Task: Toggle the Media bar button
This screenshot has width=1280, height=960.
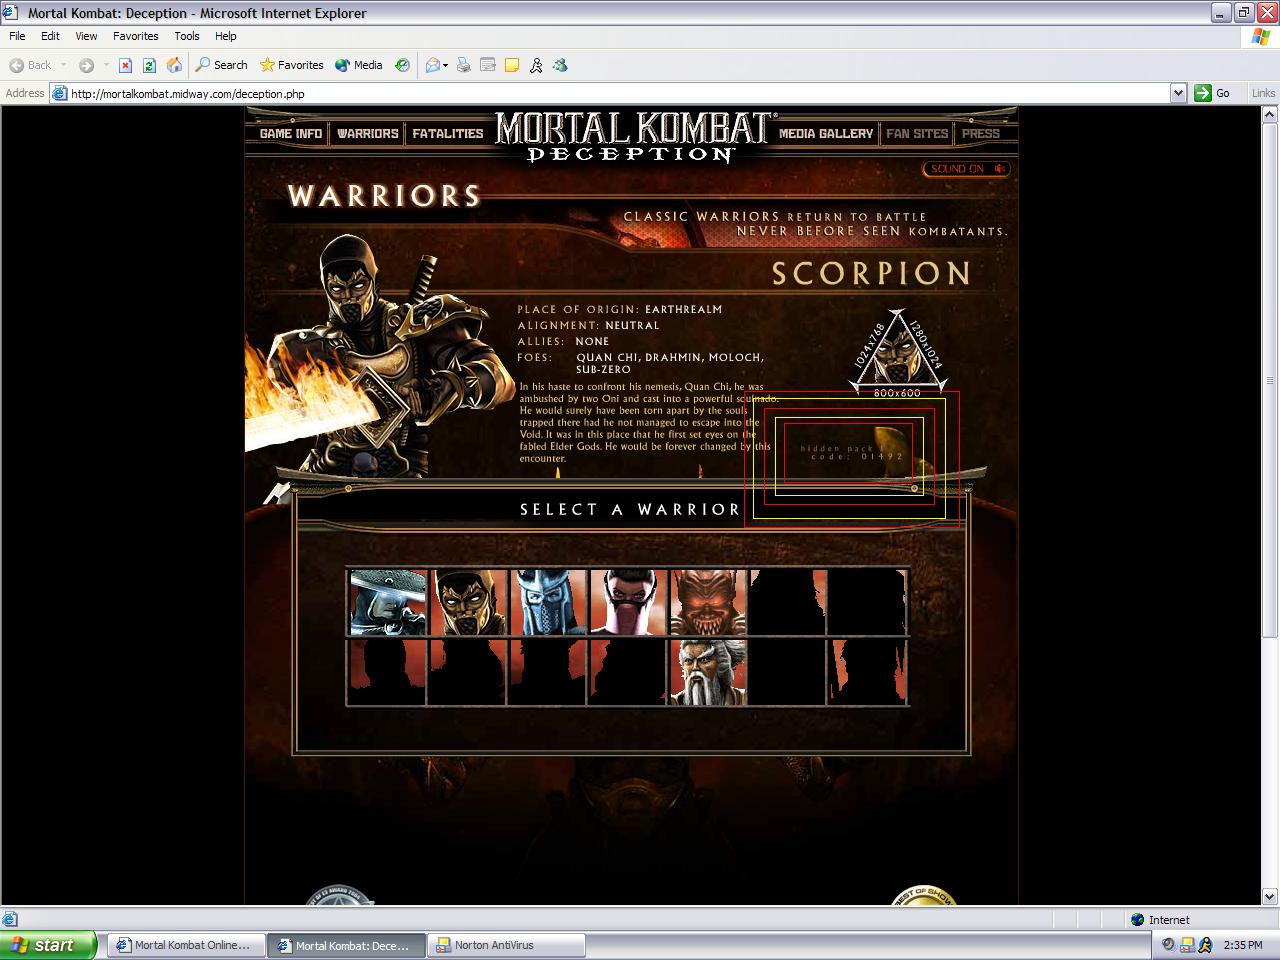Action: (358, 65)
